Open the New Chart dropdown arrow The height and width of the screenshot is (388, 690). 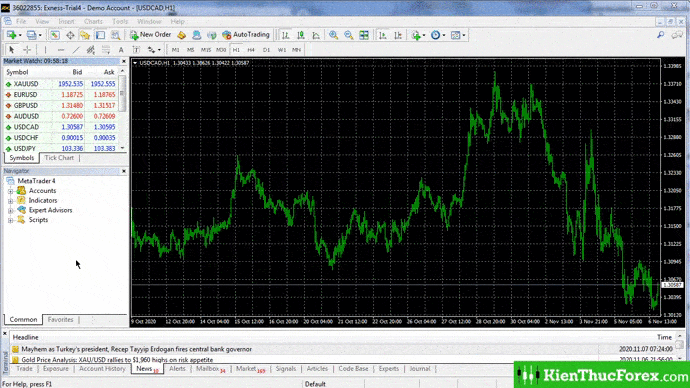tap(20, 35)
